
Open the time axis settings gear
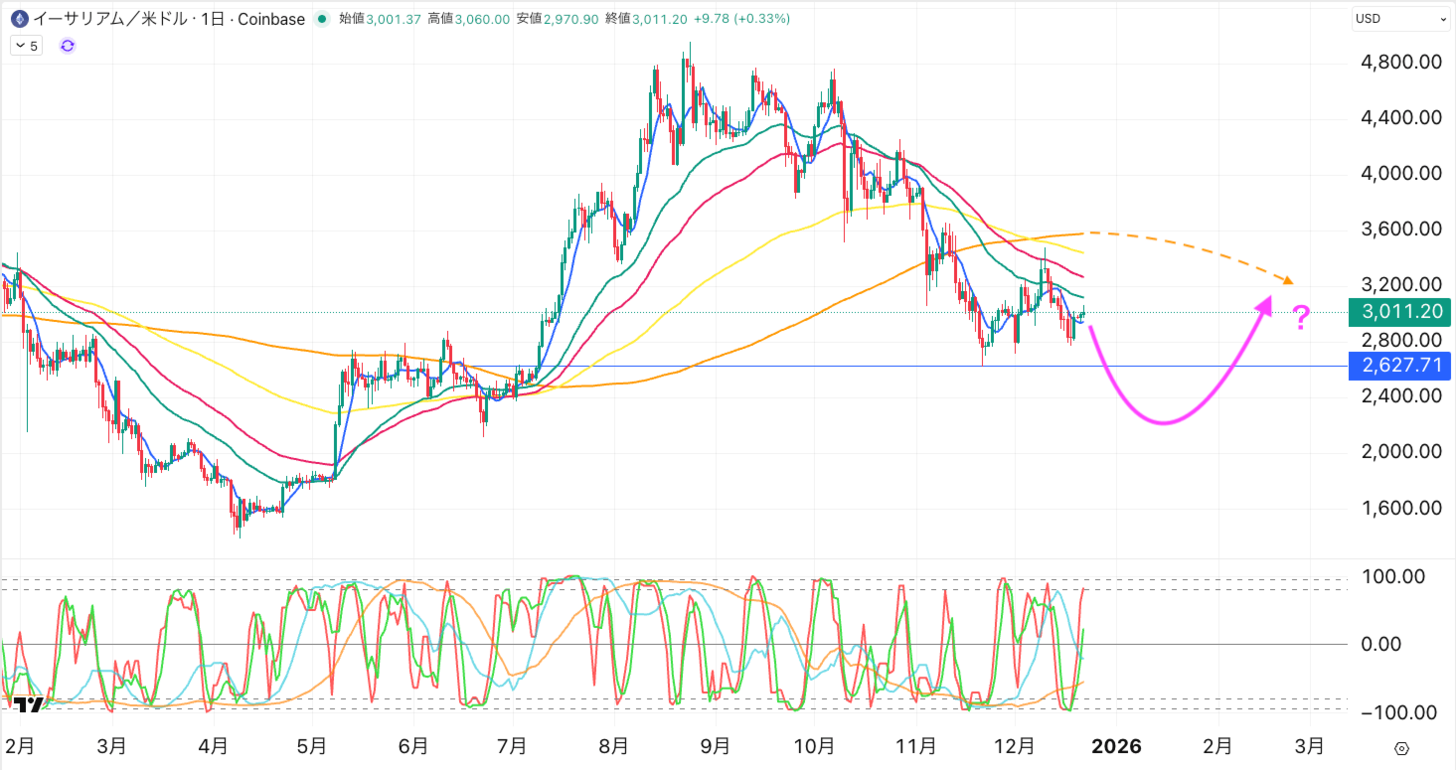(1401, 748)
